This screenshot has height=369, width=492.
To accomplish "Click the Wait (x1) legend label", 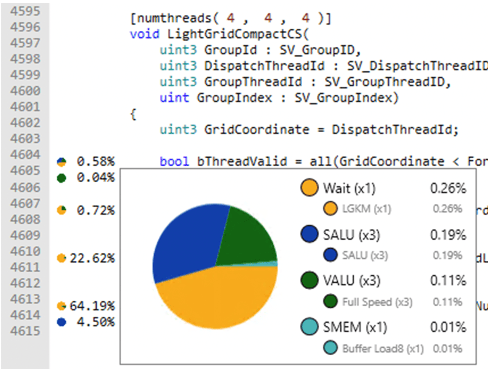I will (x=349, y=188).
